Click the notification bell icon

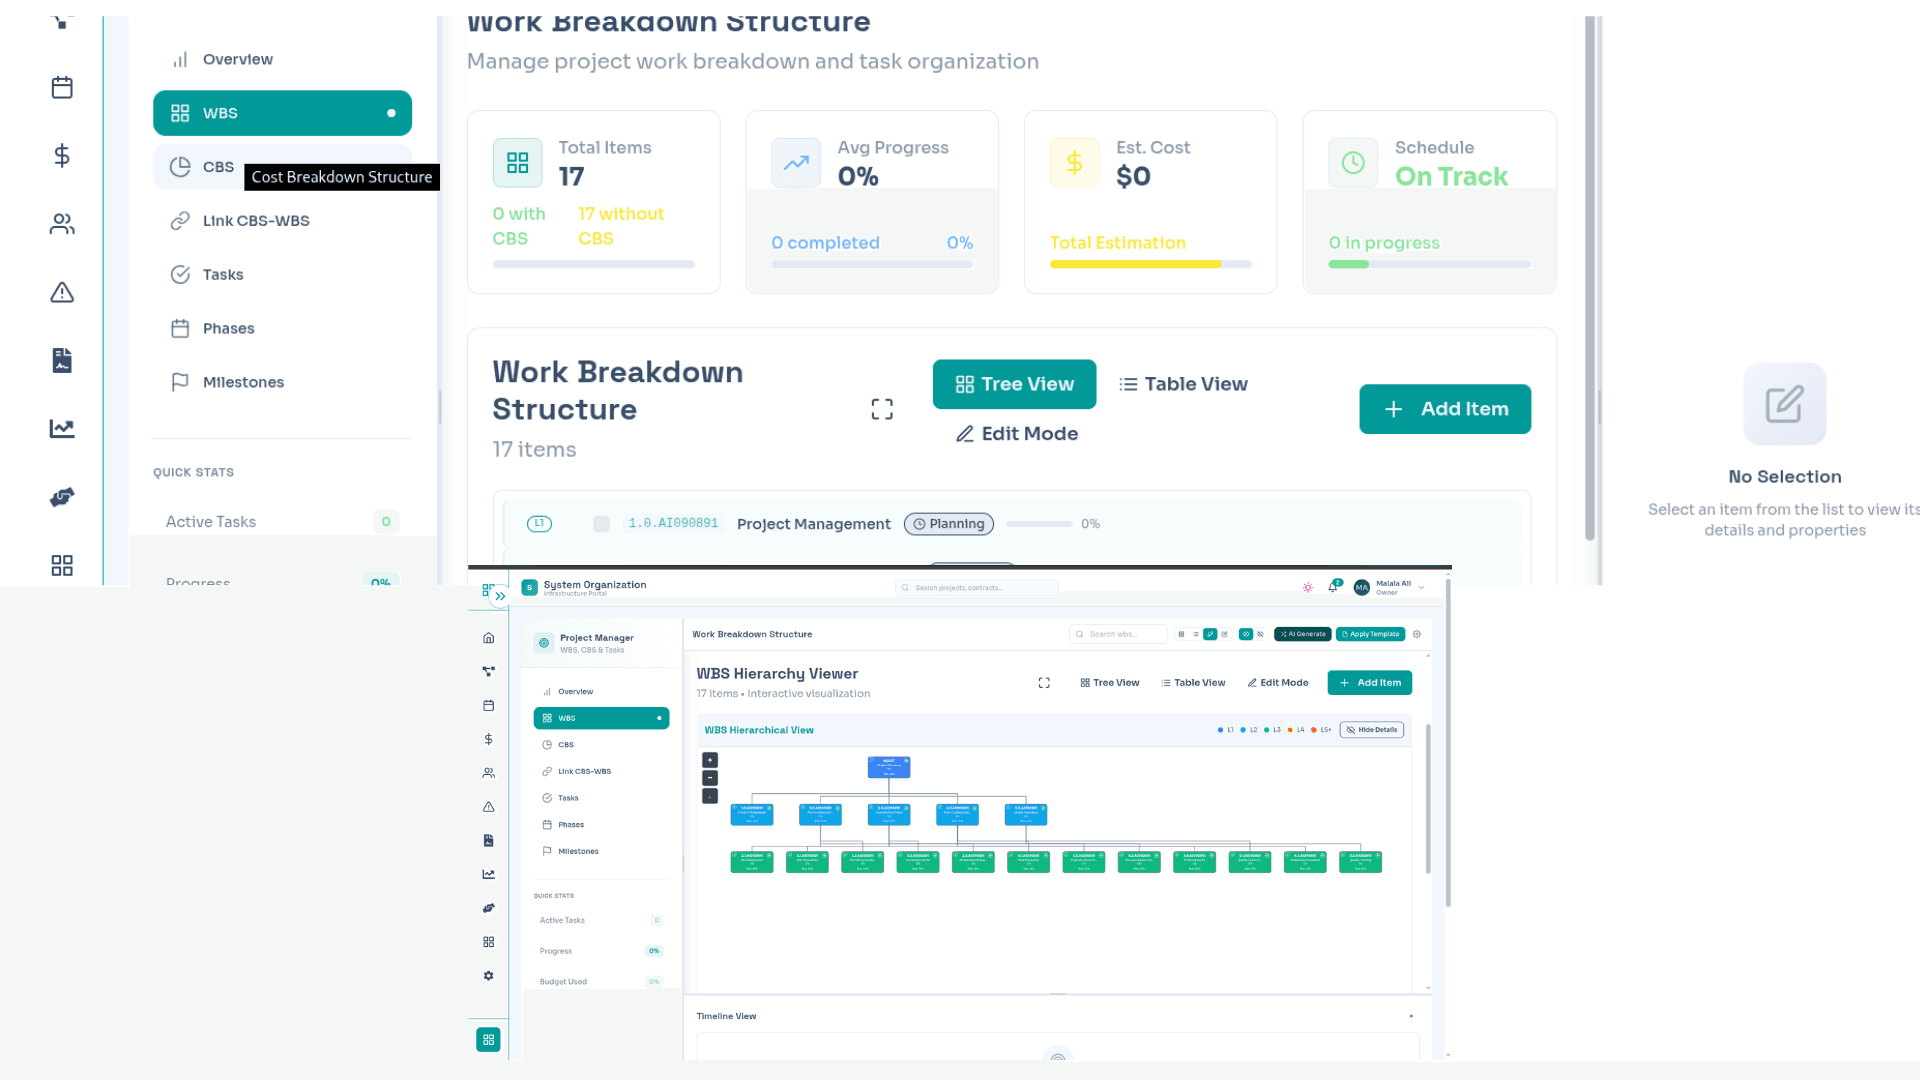click(1332, 587)
